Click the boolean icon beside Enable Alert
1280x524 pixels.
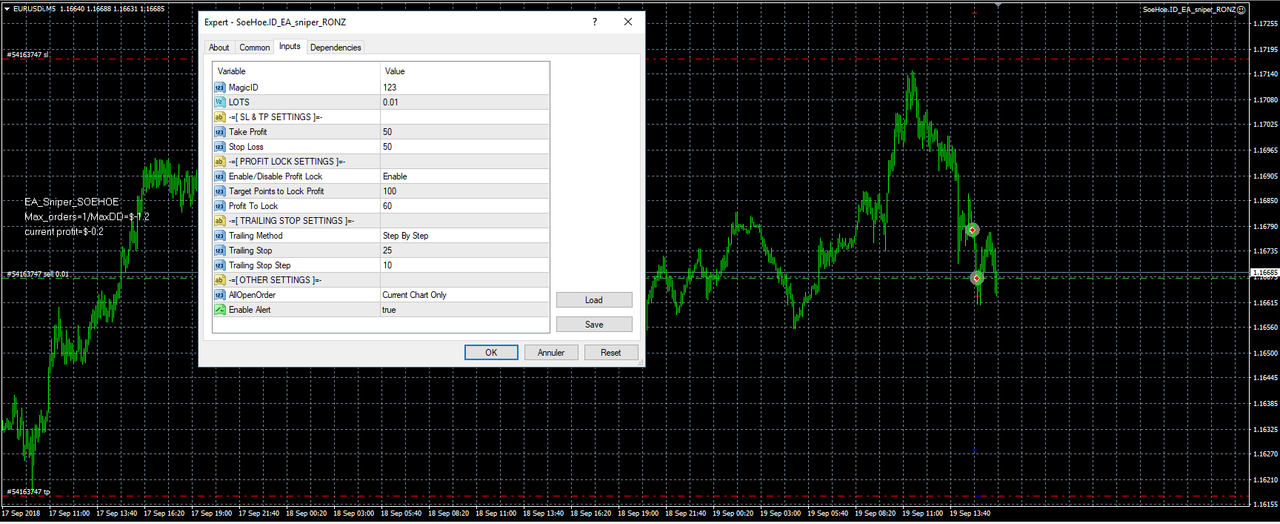pos(220,310)
